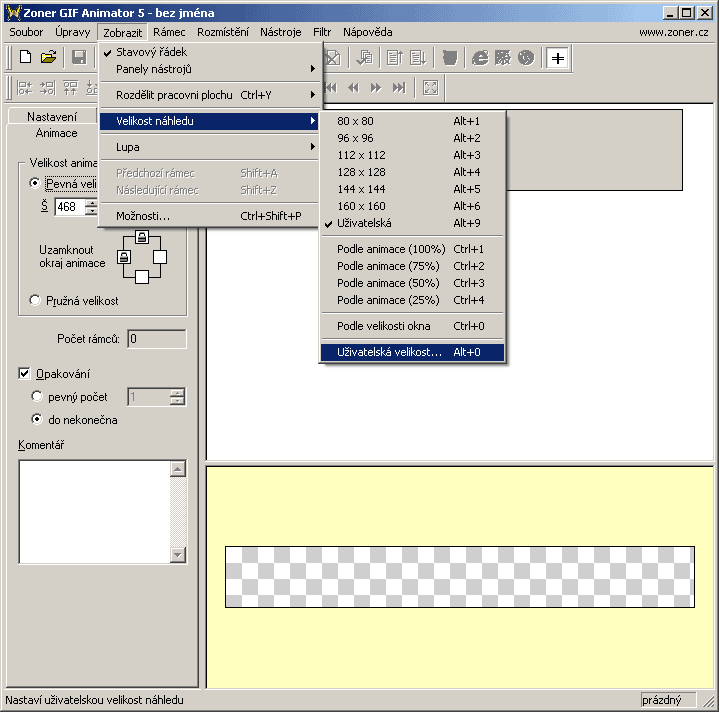Viewport: 719px width, 712px height.
Task: Click the round globe toolbar icon
Action: pyautogui.click(x=526, y=58)
